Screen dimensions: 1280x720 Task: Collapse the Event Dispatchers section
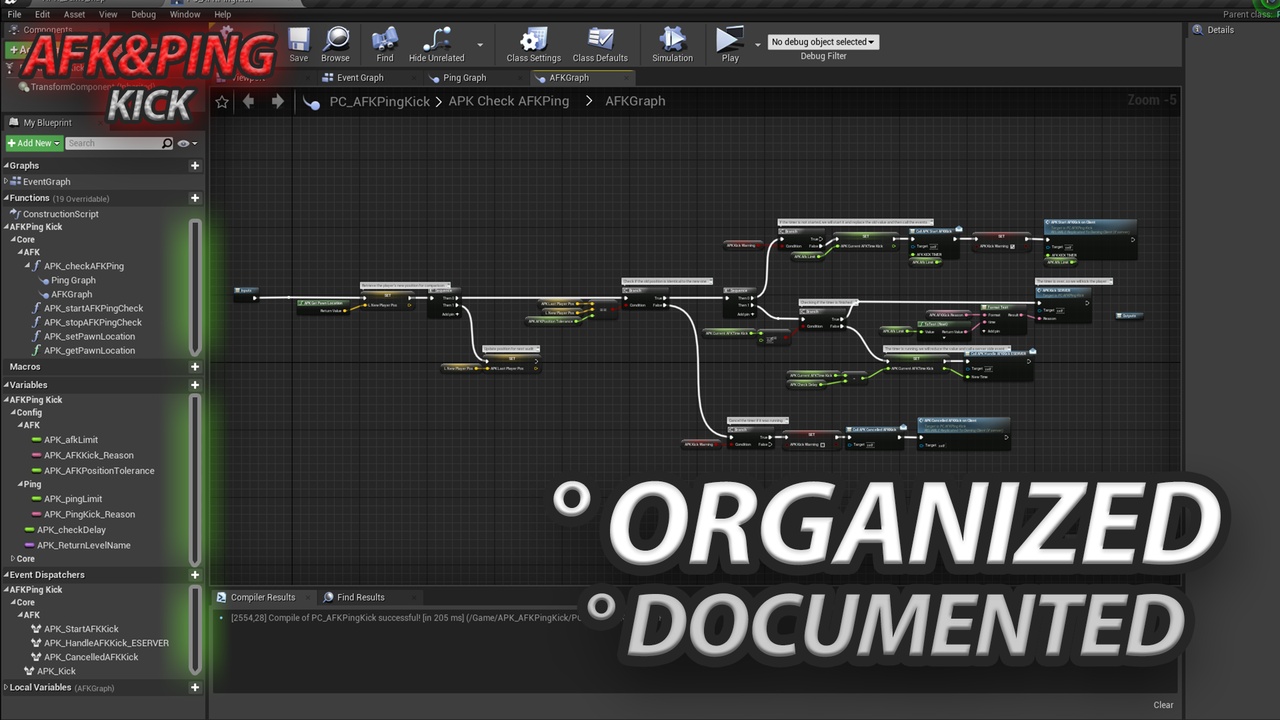(6, 575)
